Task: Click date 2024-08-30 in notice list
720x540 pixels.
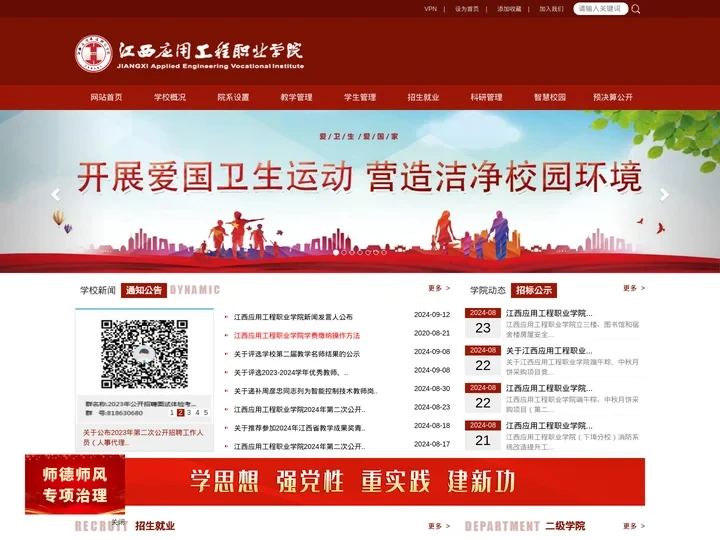Action: click(432, 388)
